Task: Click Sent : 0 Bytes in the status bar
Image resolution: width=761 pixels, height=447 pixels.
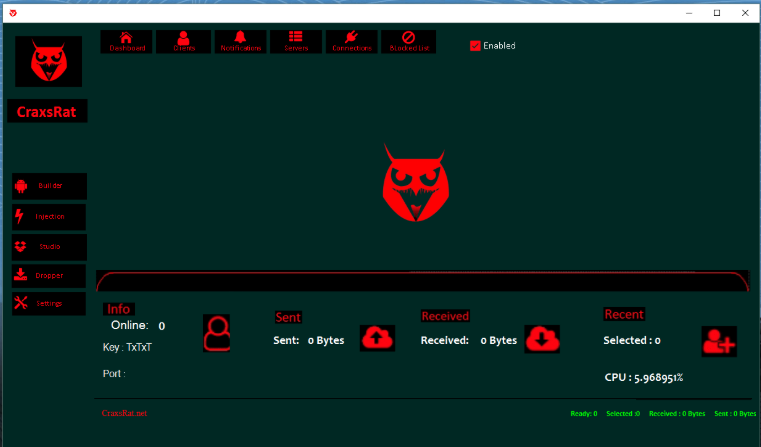Action: [x=735, y=414]
